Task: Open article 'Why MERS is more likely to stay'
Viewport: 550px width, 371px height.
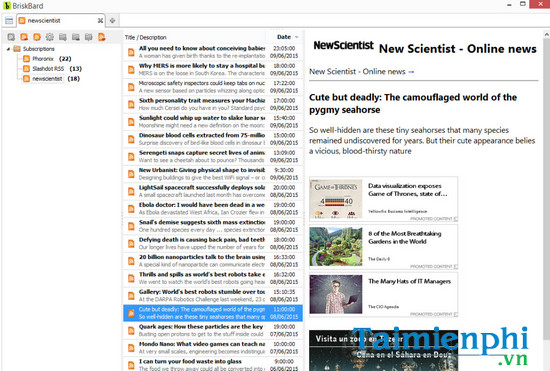Action: pyautogui.click(x=213, y=69)
